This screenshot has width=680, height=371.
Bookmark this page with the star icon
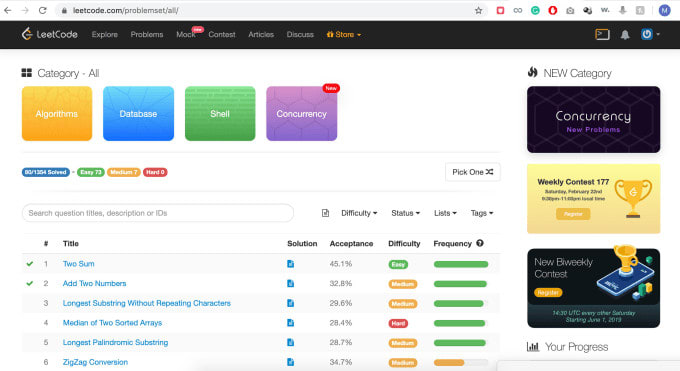[x=478, y=10]
